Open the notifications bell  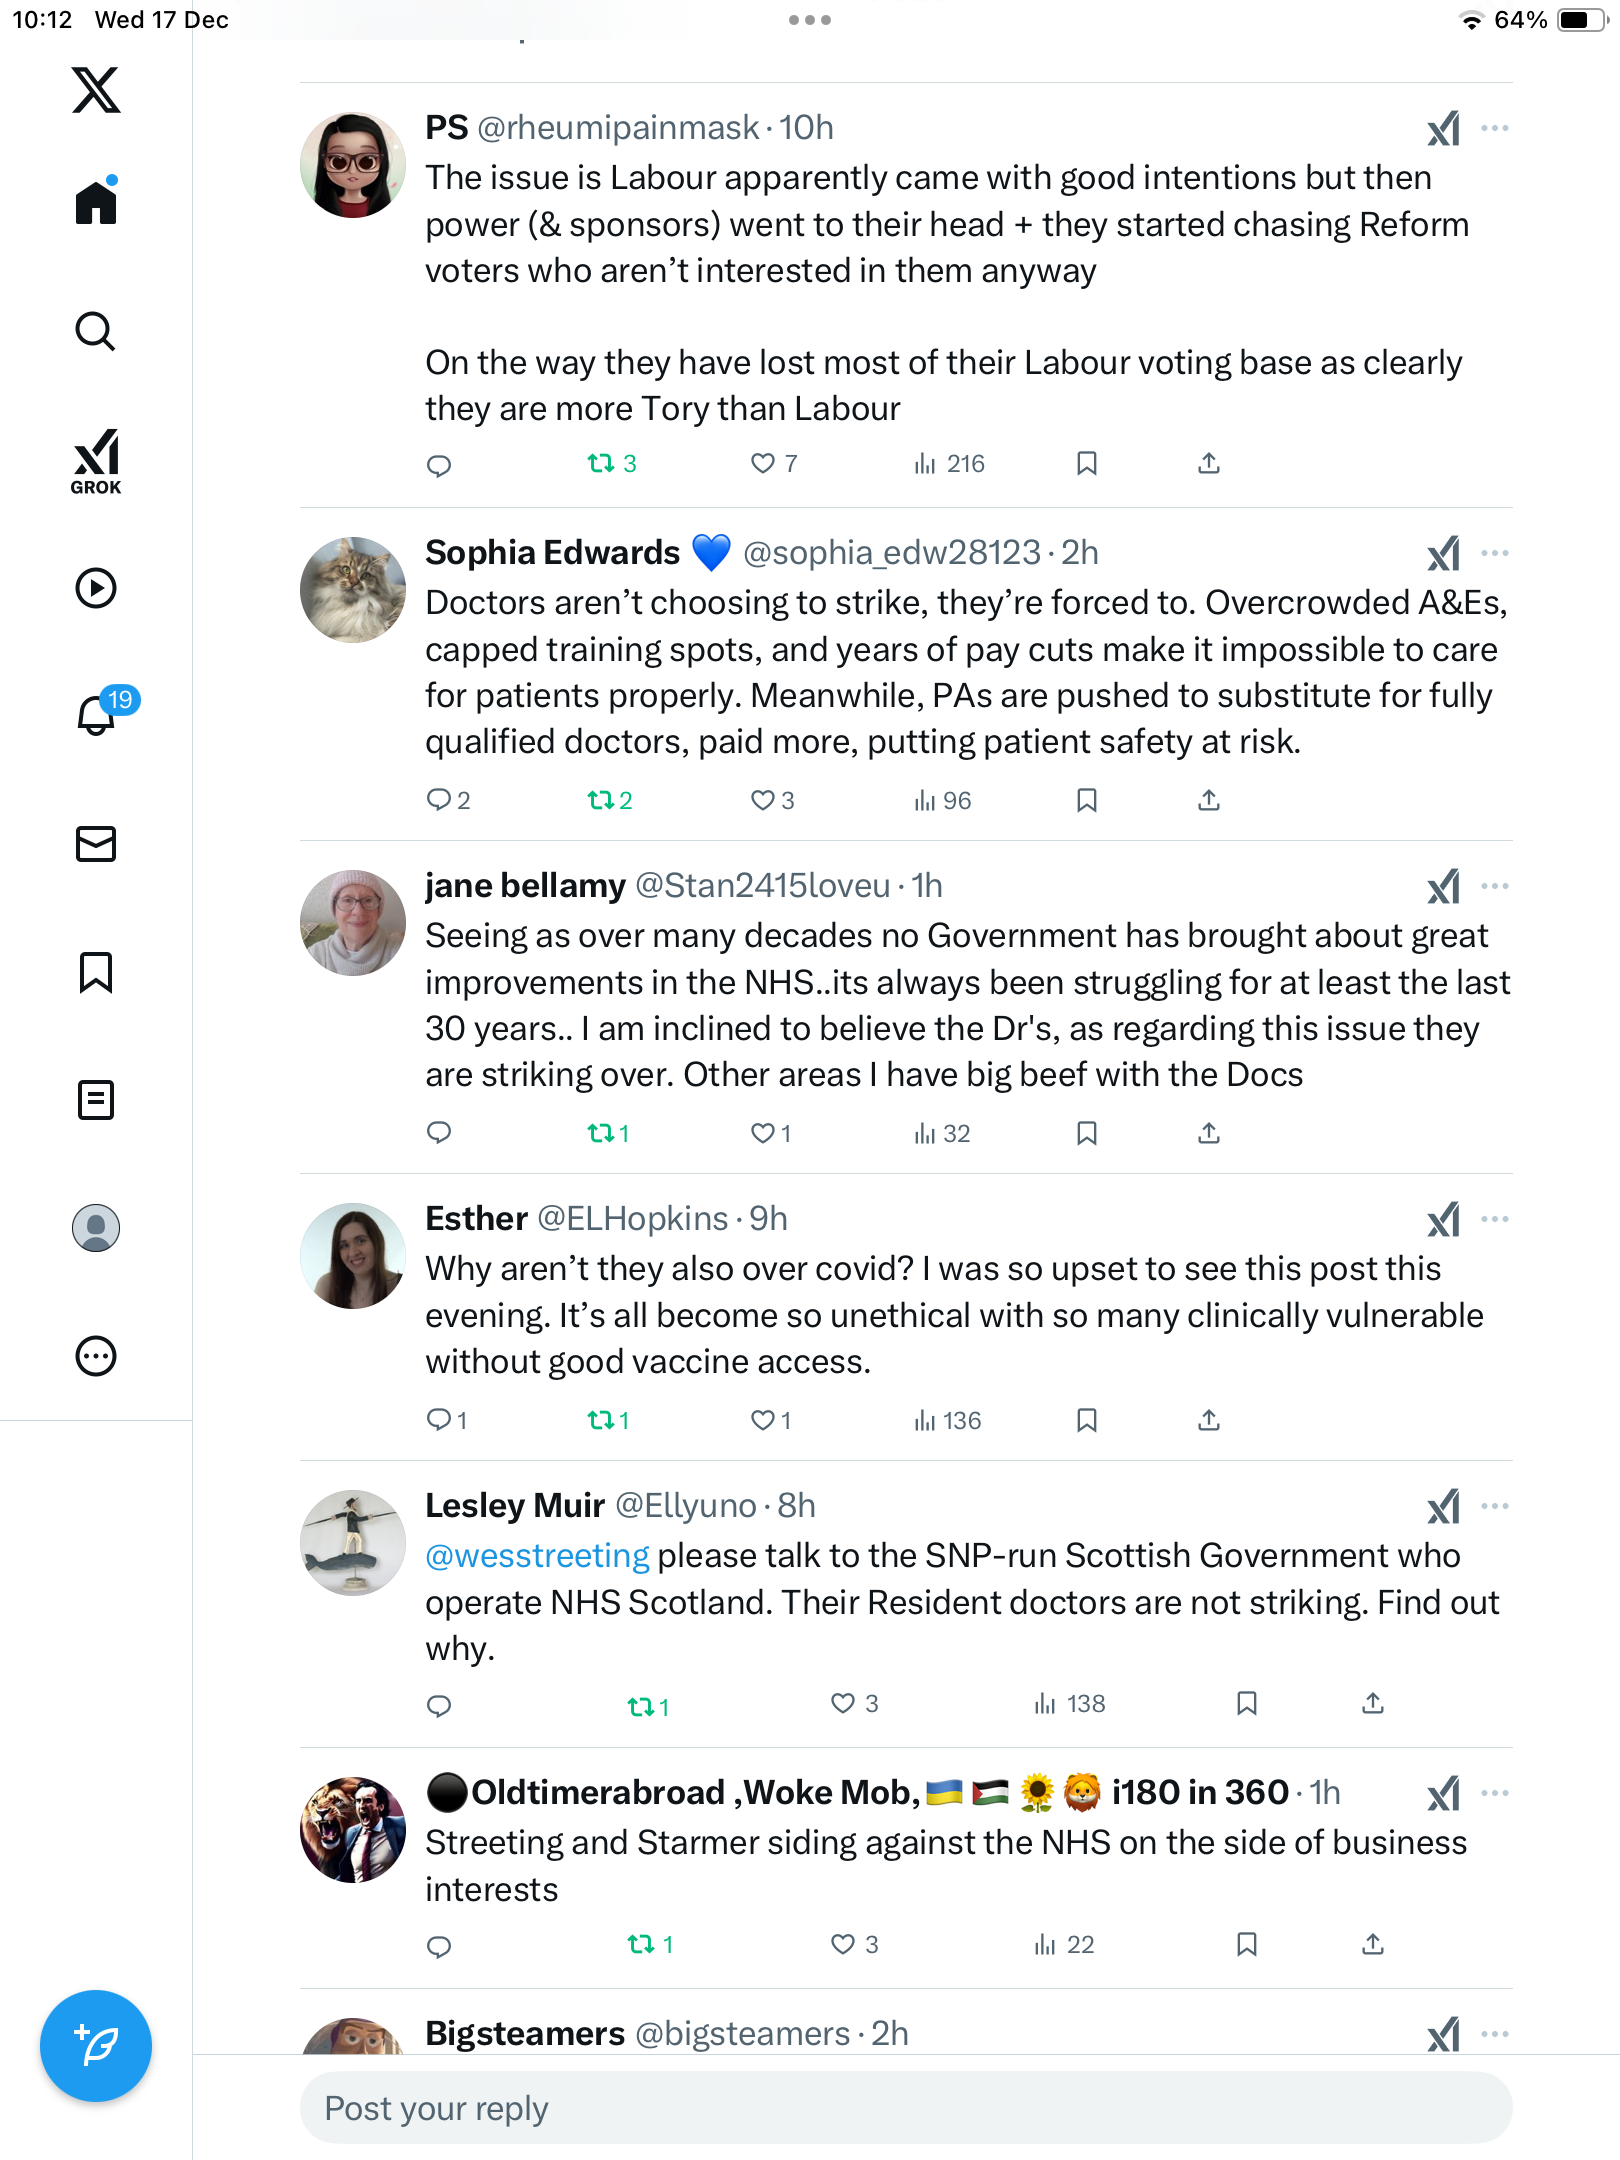[x=96, y=715]
